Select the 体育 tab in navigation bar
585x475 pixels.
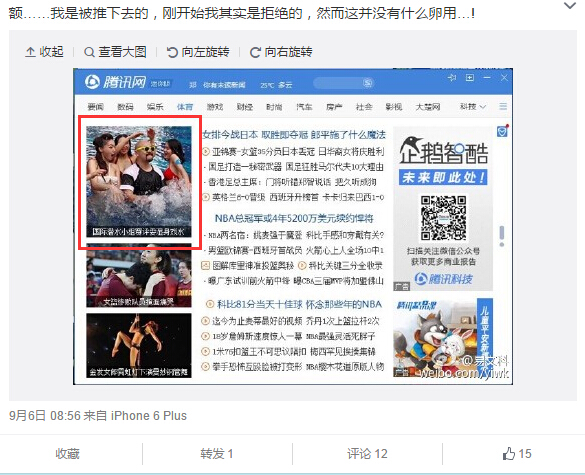point(185,107)
